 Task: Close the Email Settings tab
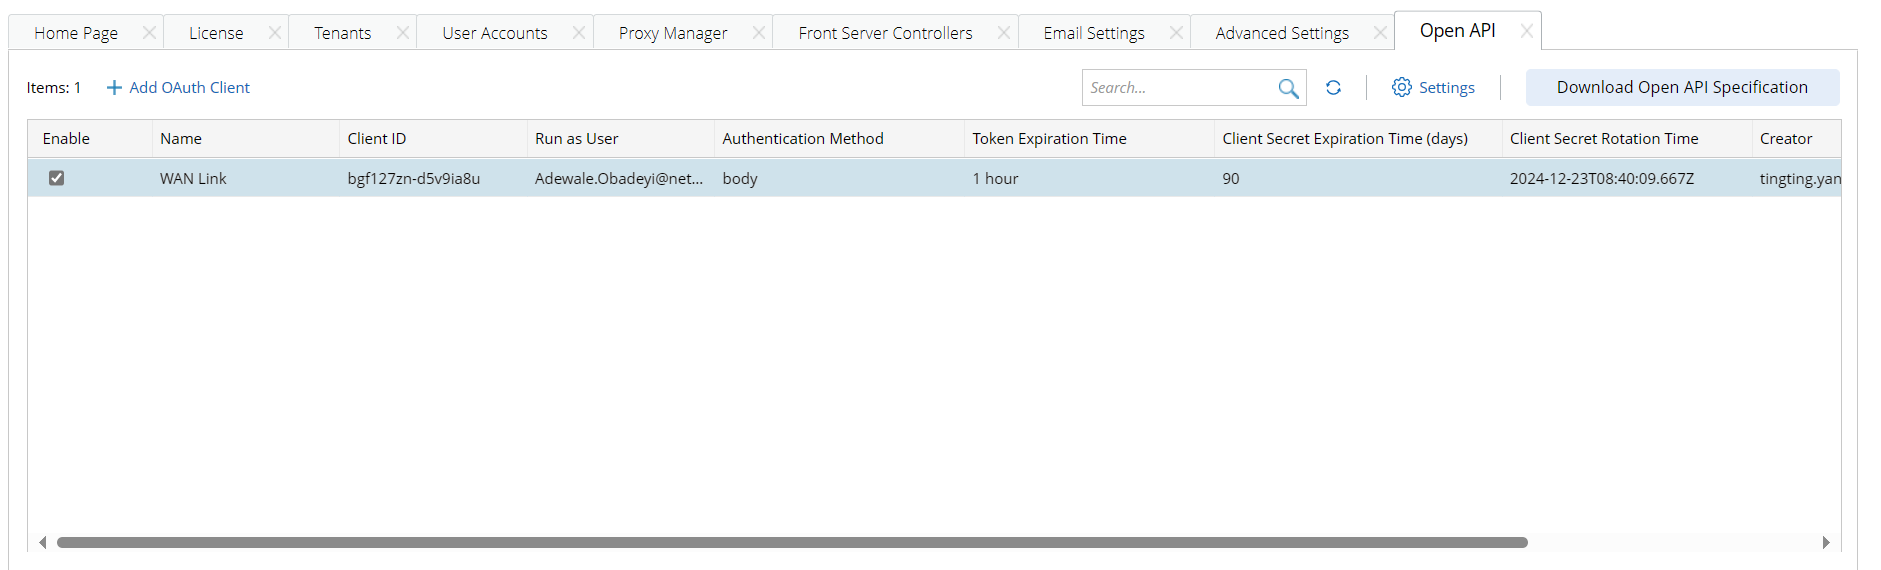click(1176, 33)
